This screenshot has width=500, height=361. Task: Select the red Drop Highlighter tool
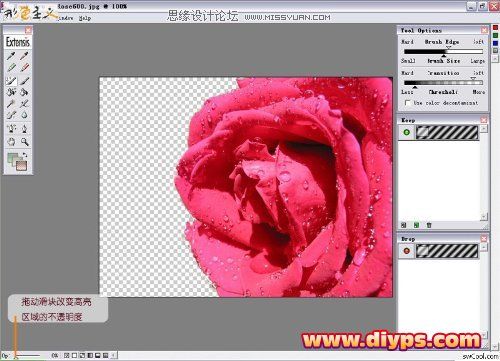(24, 68)
